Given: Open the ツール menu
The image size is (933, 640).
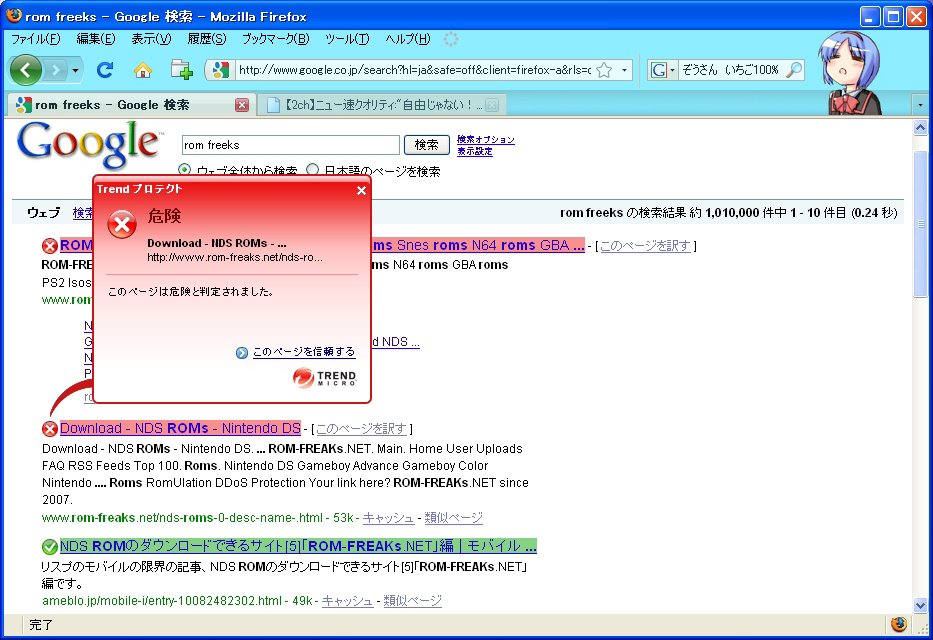Looking at the screenshot, I should click(x=347, y=39).
